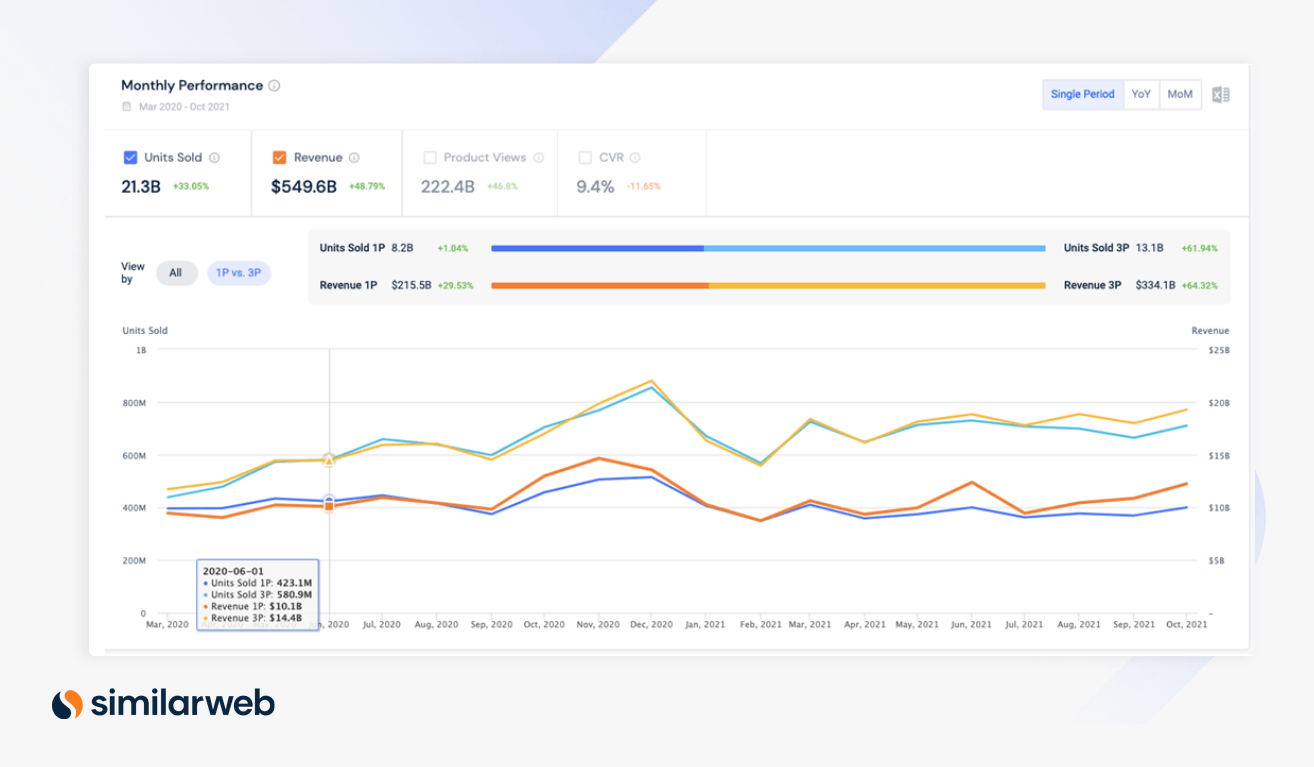This screenshot has width=1314, height=767.
Task: Select the Single Period tab
Action: coord(1082,95)
